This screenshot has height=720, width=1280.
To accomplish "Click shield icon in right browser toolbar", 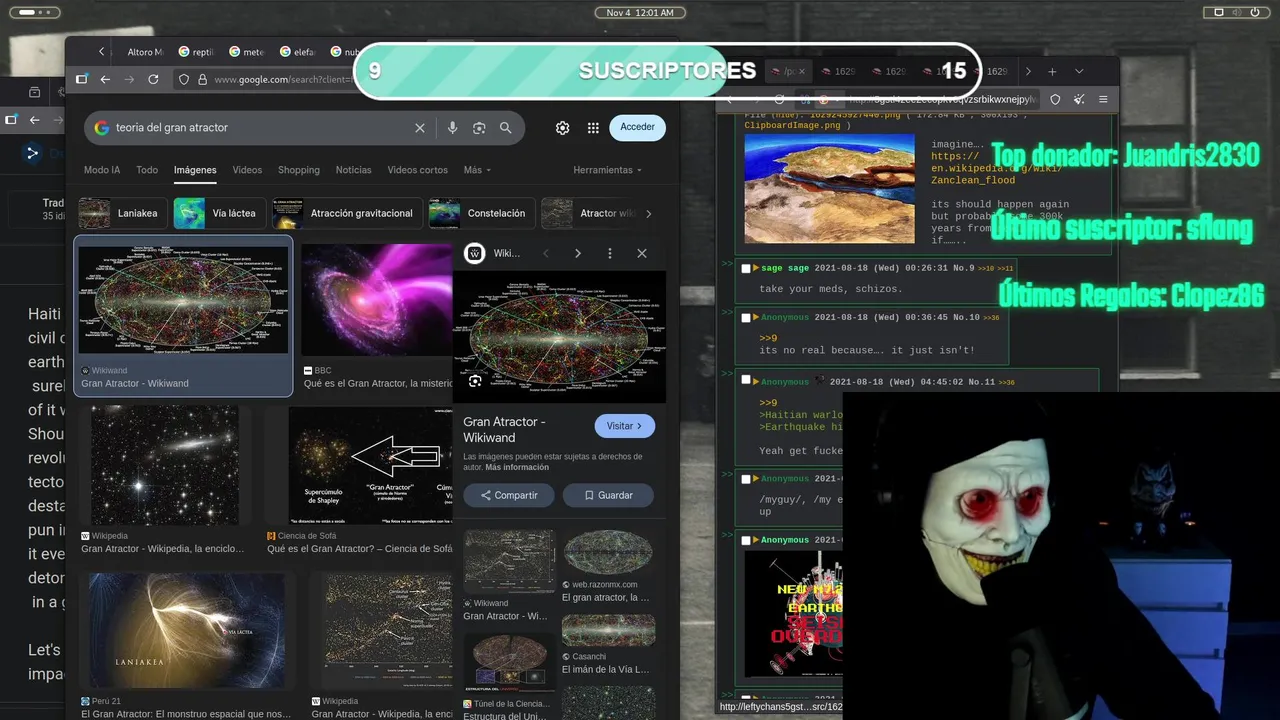I will pyautogui.click(x=1055, y=99).
